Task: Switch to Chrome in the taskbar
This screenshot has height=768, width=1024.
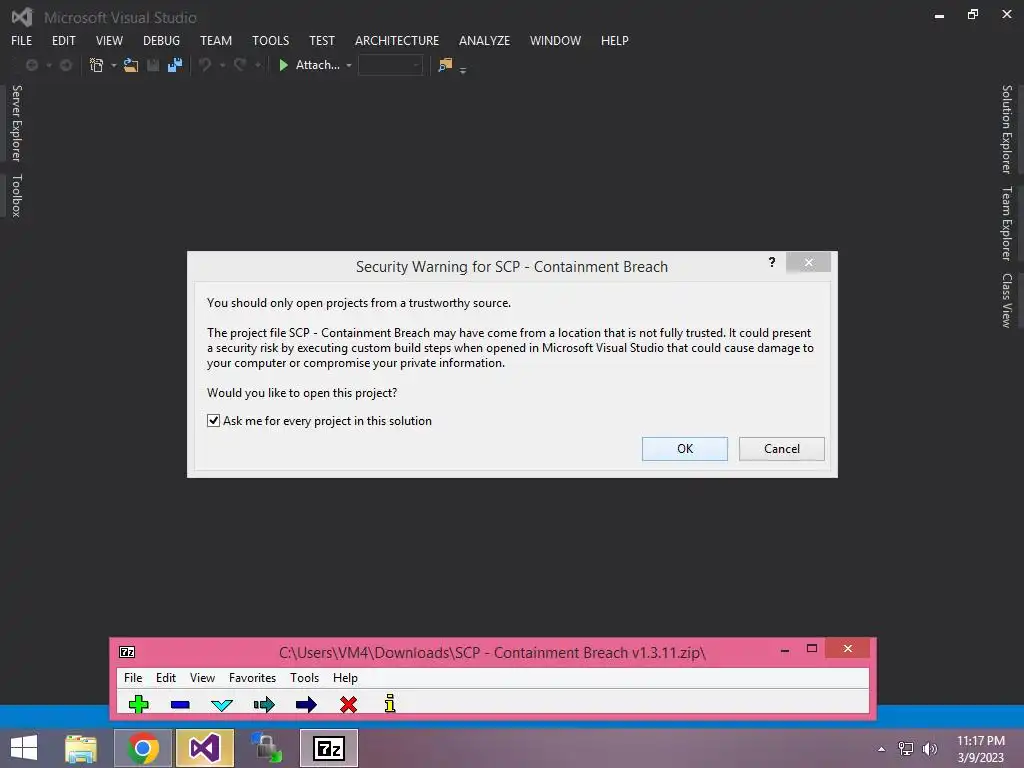Action: (143, 748)
